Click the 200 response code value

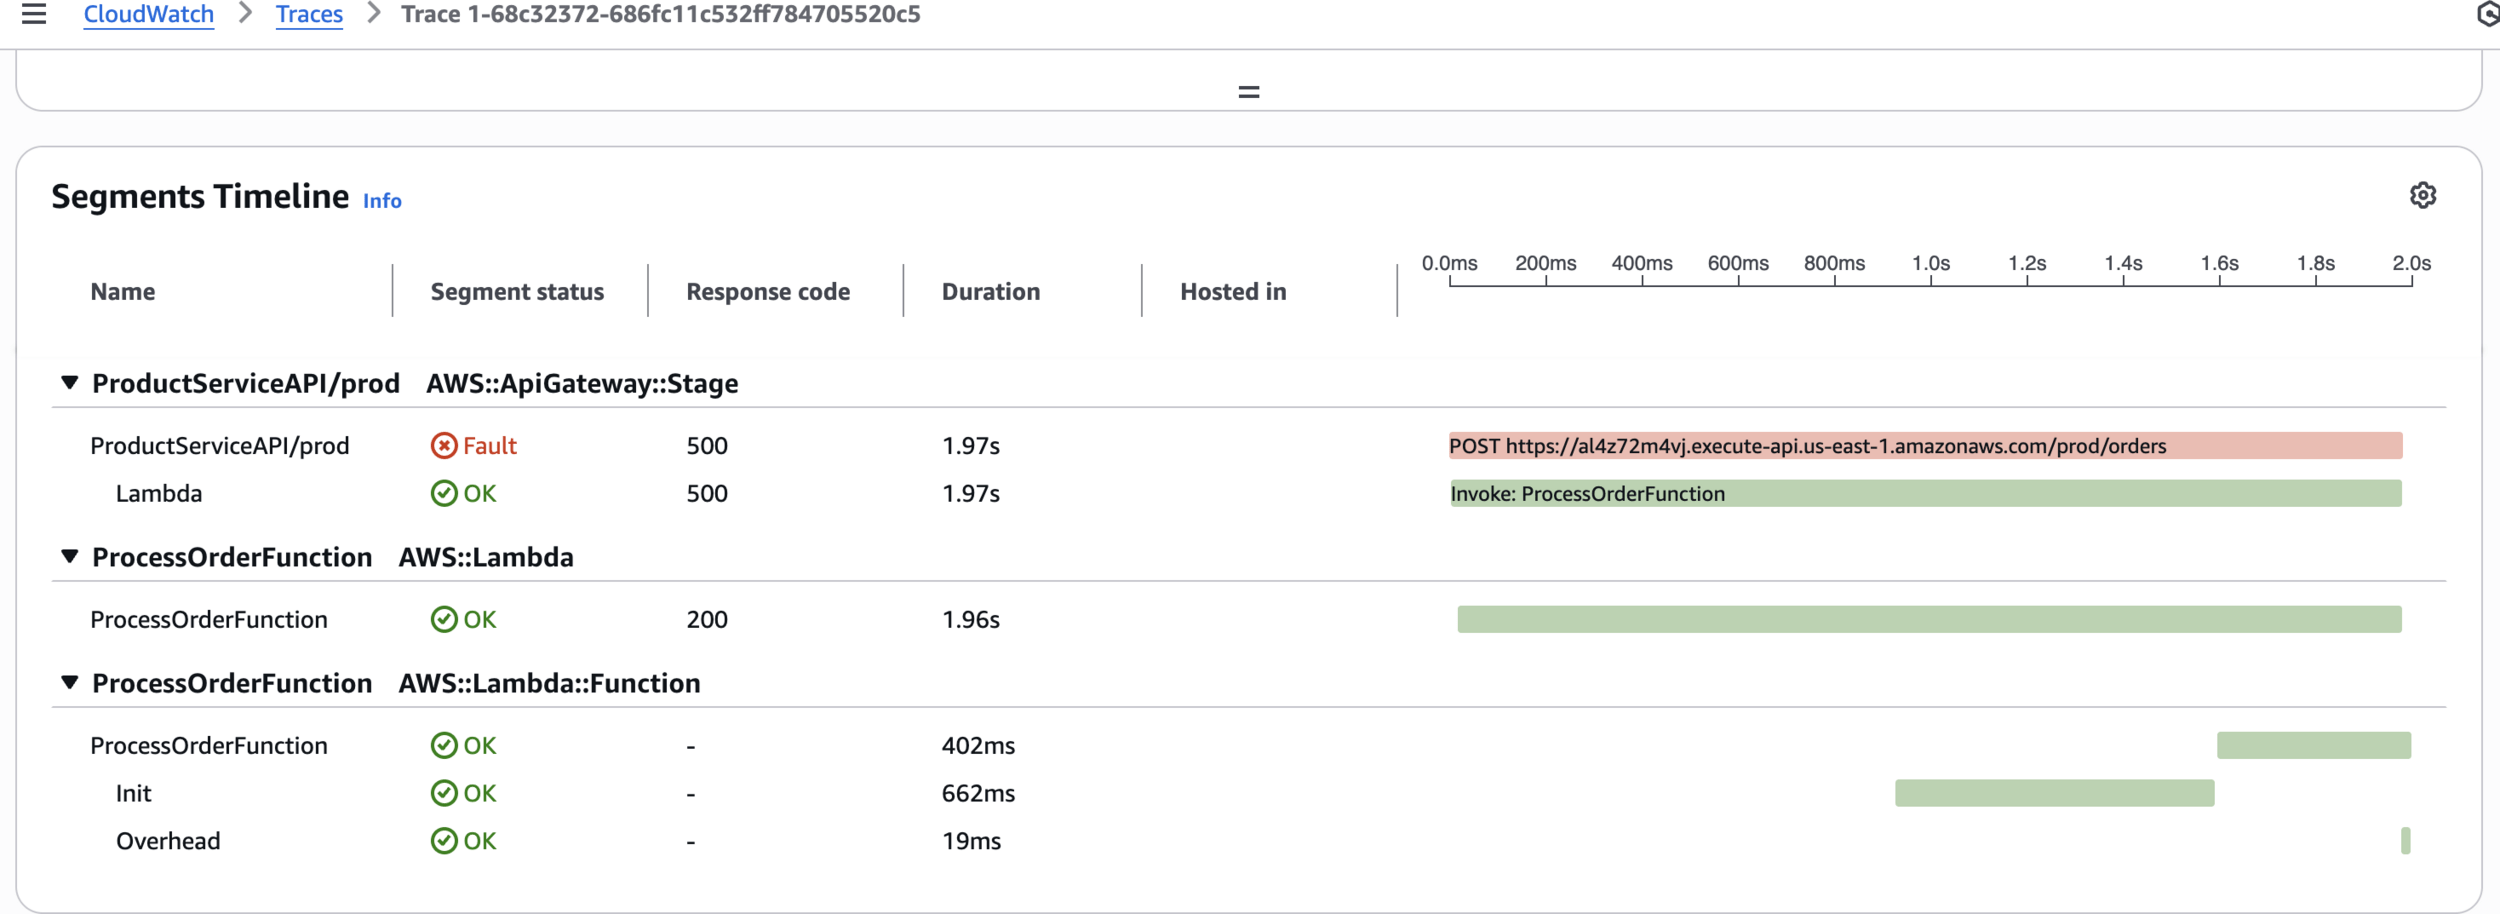[x=707, y=619]
